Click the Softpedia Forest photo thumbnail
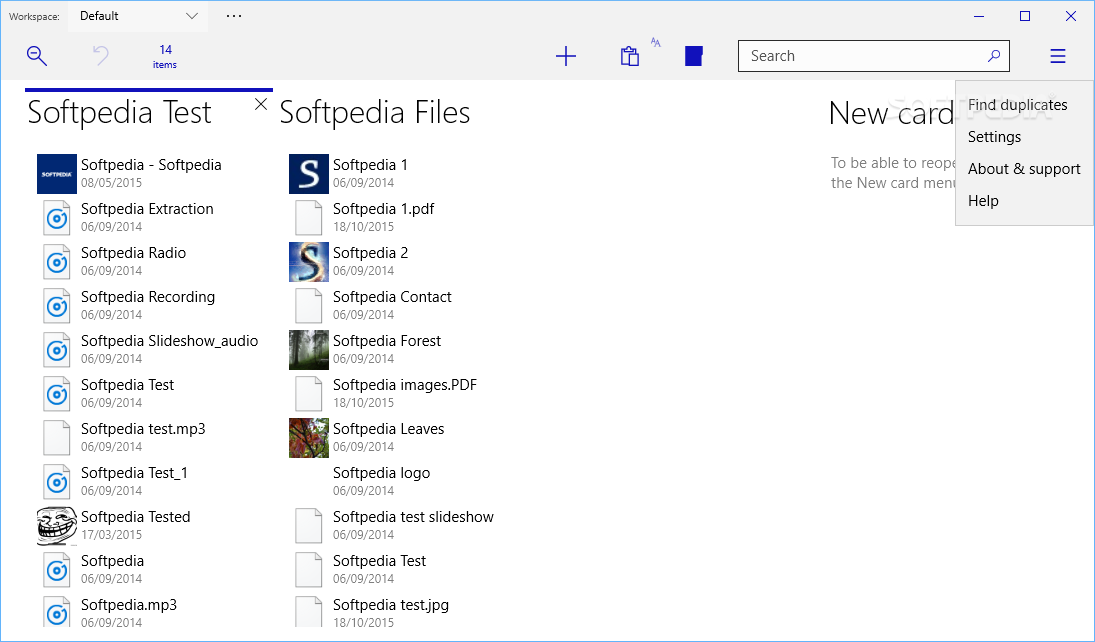This screenshot has width=1095, height=642. [309, 350]
